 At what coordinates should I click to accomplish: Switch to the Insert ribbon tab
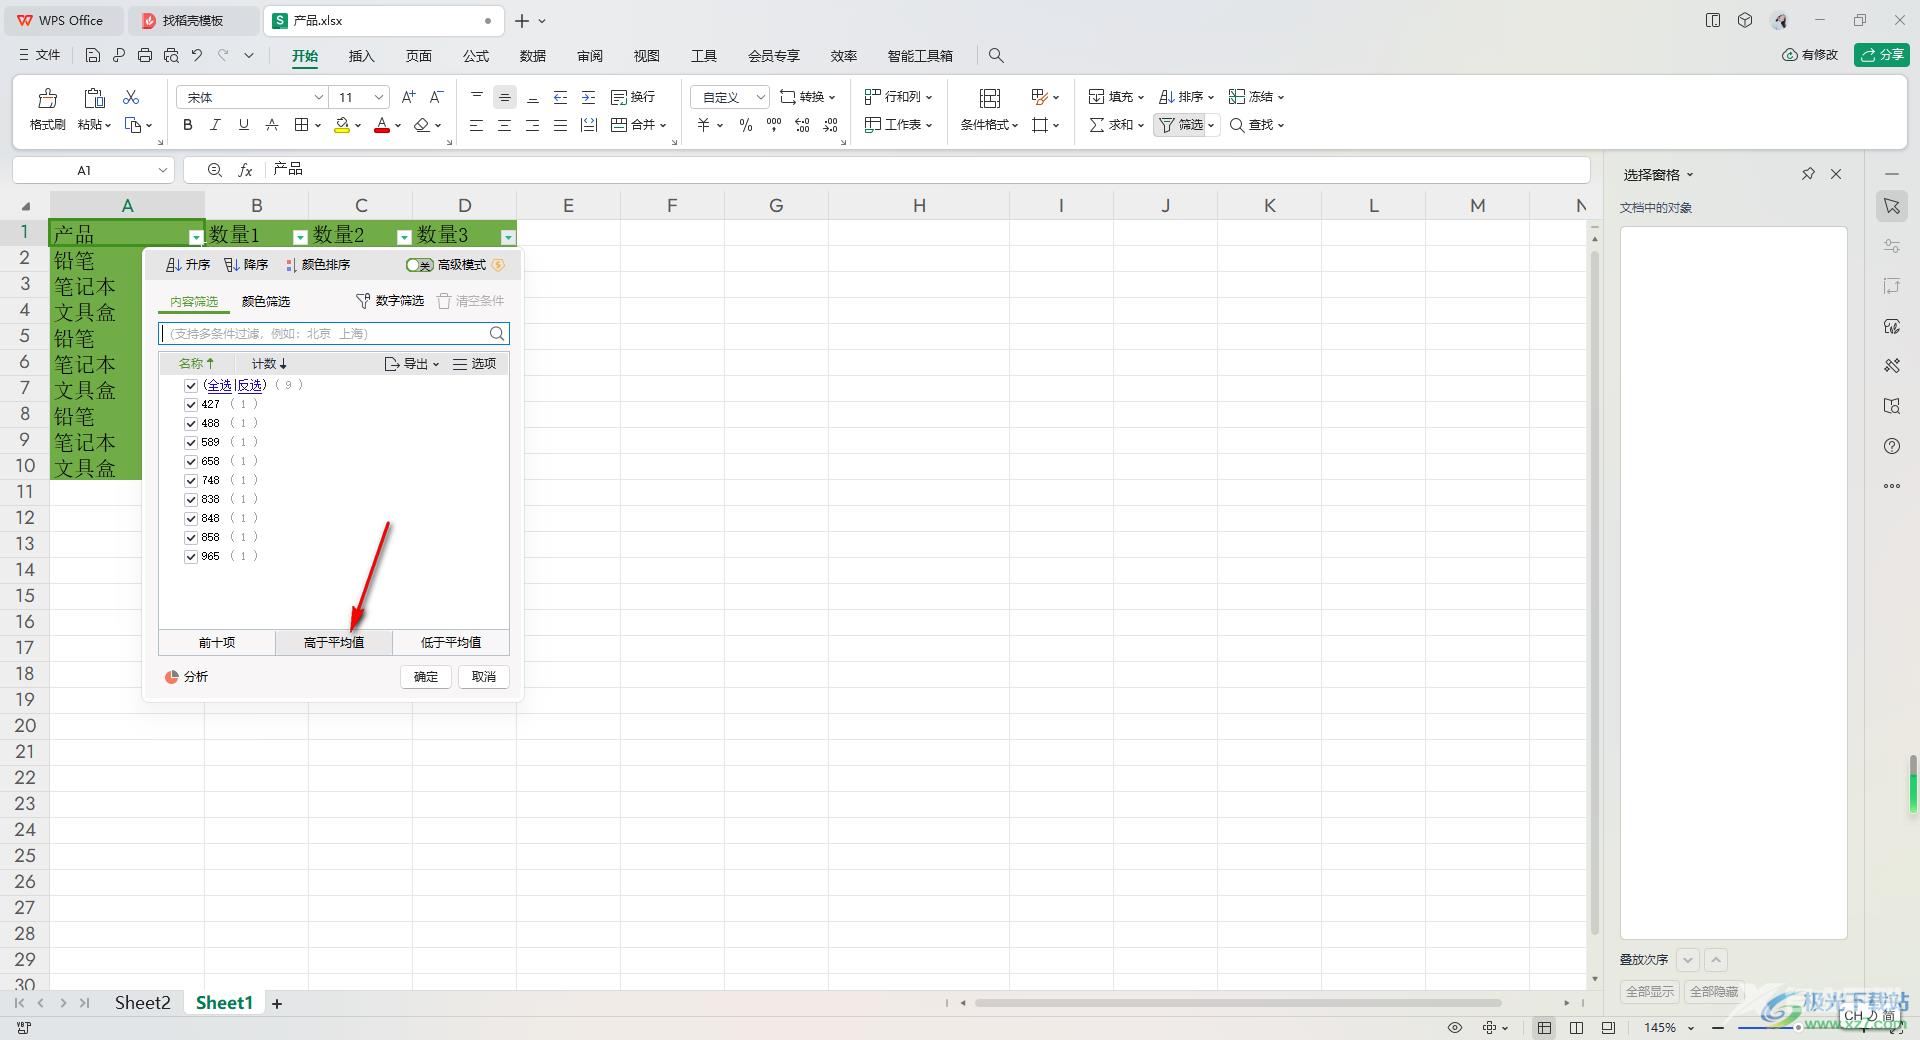[x=361, y=56]
